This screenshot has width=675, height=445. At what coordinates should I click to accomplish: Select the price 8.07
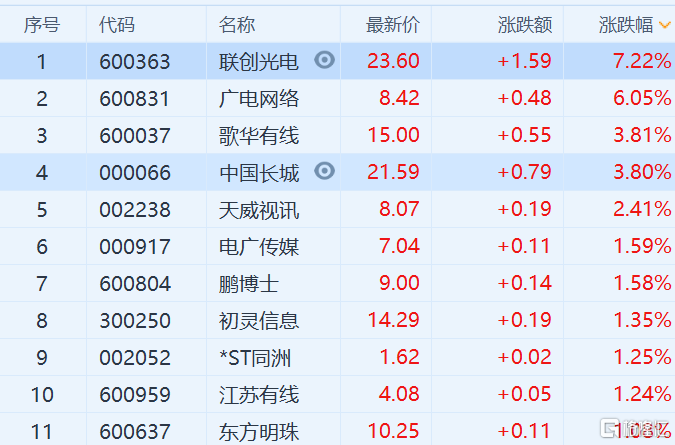399,209
